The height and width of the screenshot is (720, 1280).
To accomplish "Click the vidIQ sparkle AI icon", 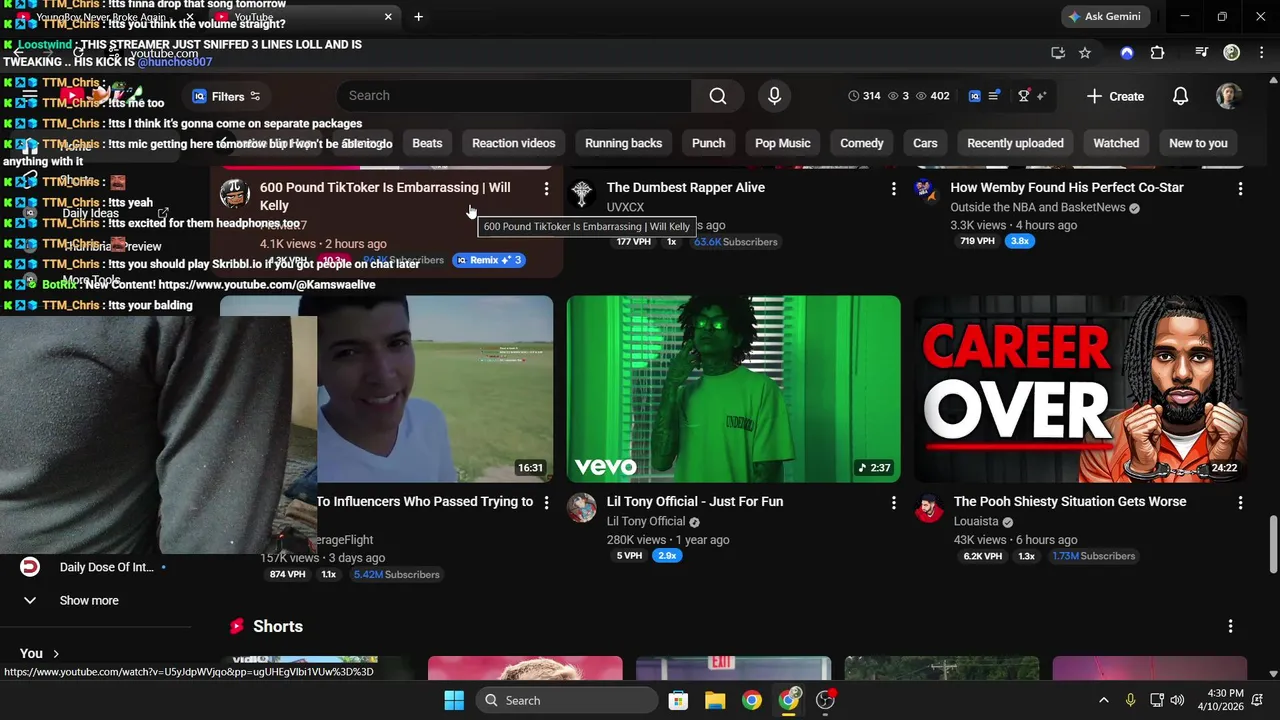I will pyautogui.click(x=1041, y=96).
